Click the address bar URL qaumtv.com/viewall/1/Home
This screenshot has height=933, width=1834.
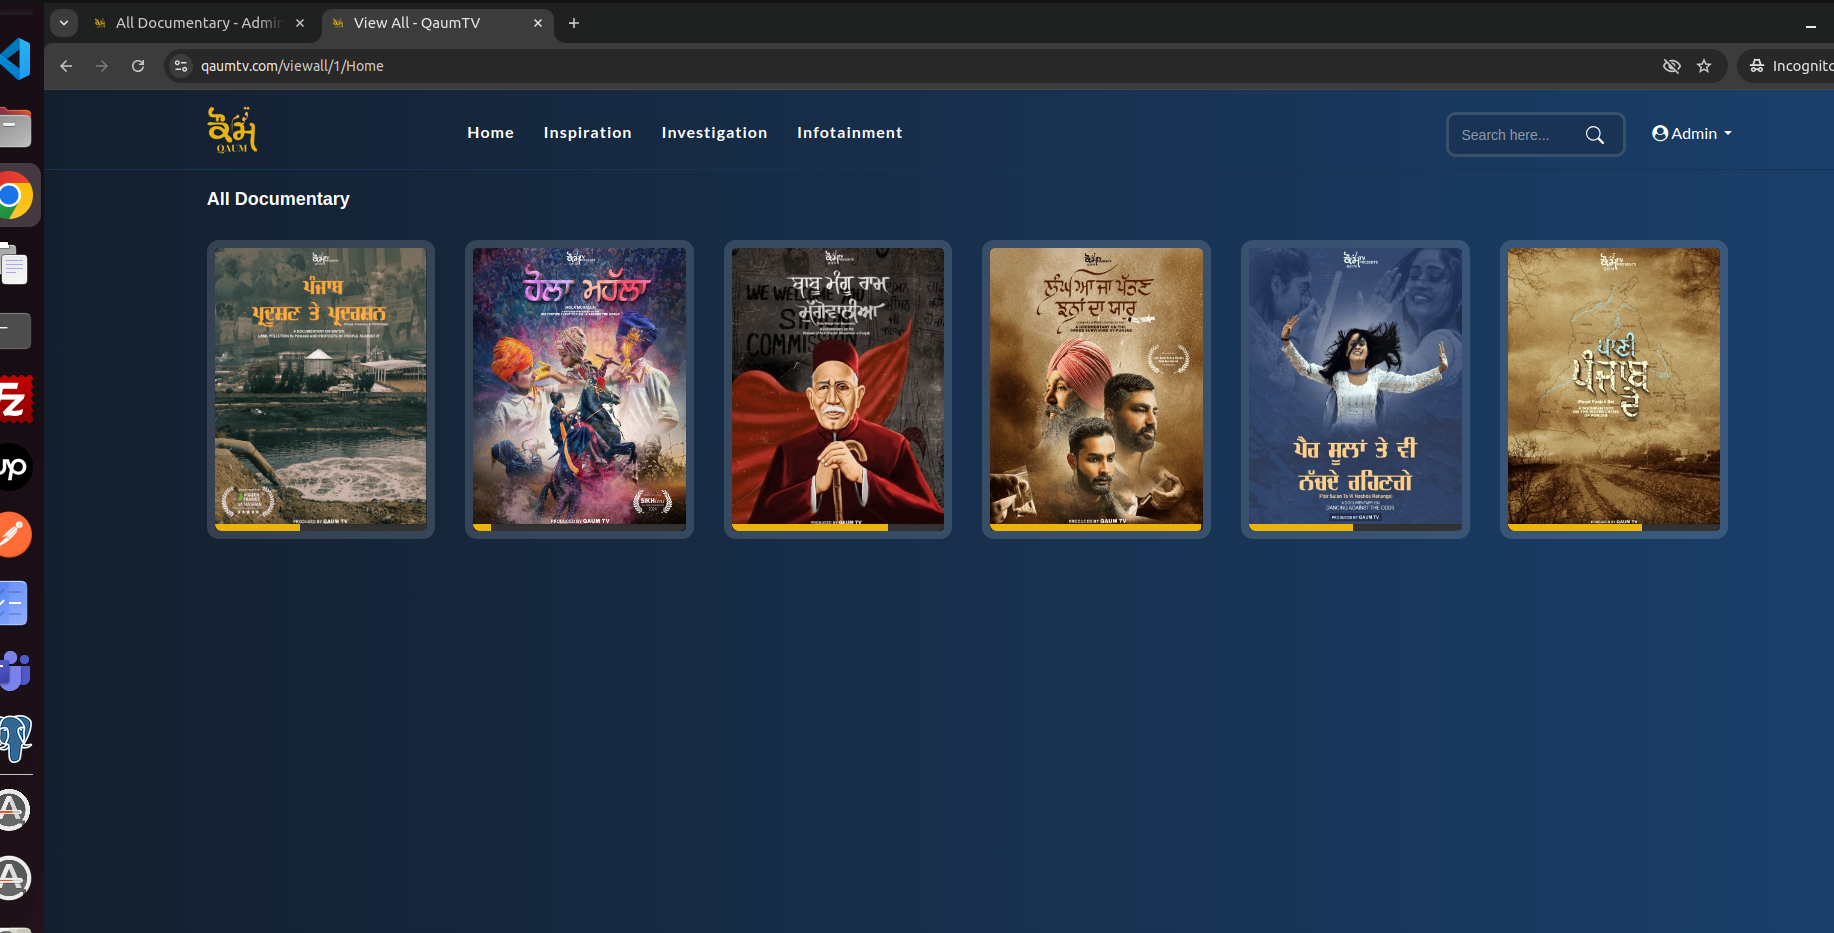tap(292, 66)
